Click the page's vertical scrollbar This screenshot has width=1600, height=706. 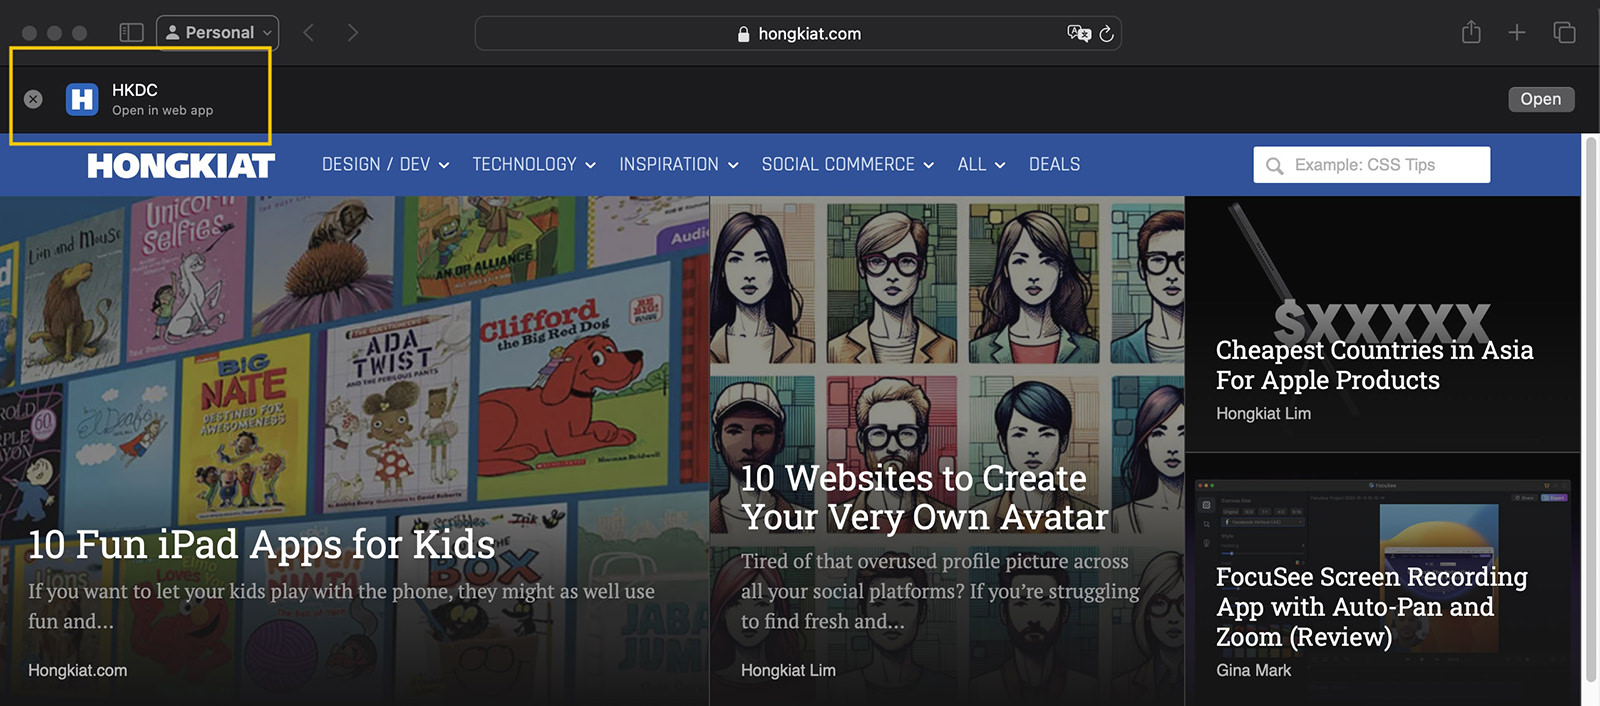point(1591,409)
